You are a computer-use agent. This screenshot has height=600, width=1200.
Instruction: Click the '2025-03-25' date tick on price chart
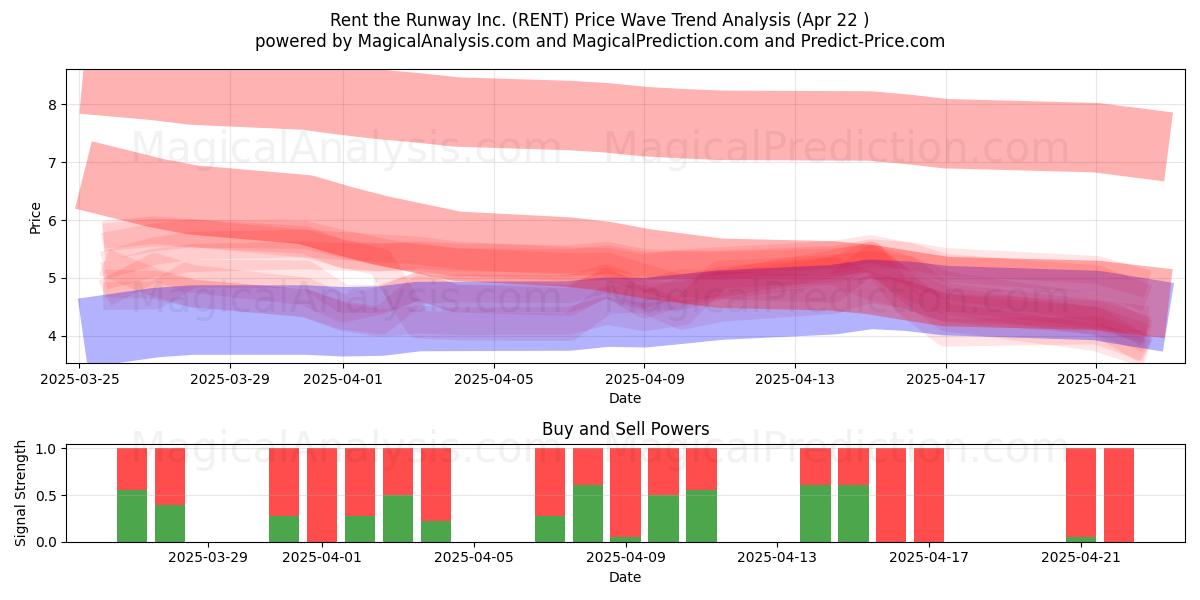79,379
